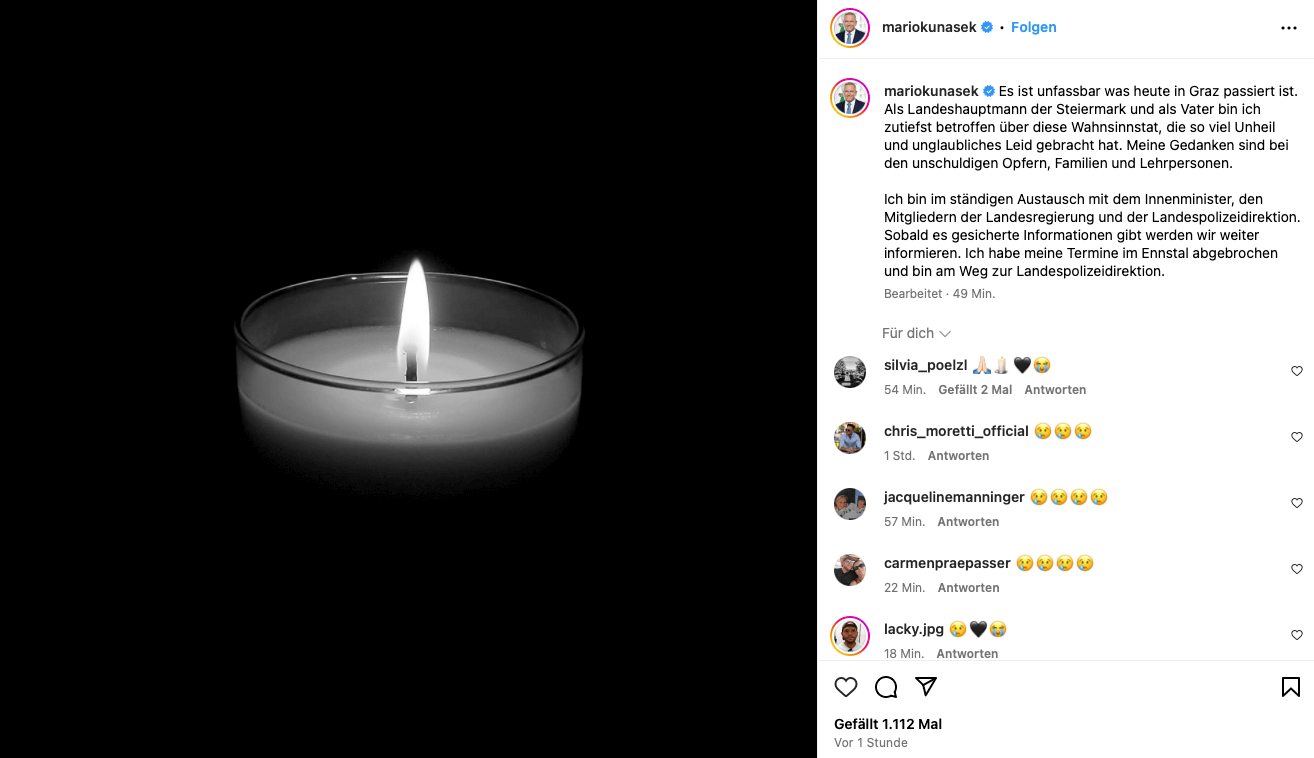Viewport: 1314px width, 758px height.
Task: Like chris_moretti_official's comment
Action: 1296,437
